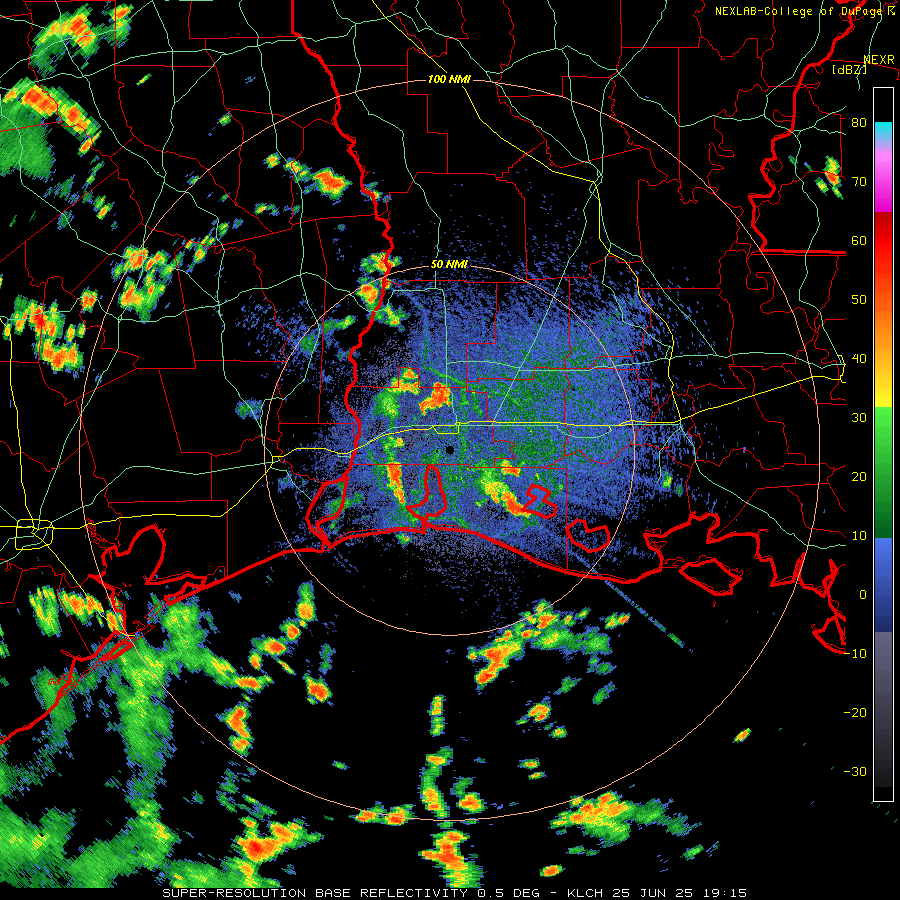Screen dimensions: 900x900
Task: Click the 30 value on dBZ scale
Action: click(859, 417)
